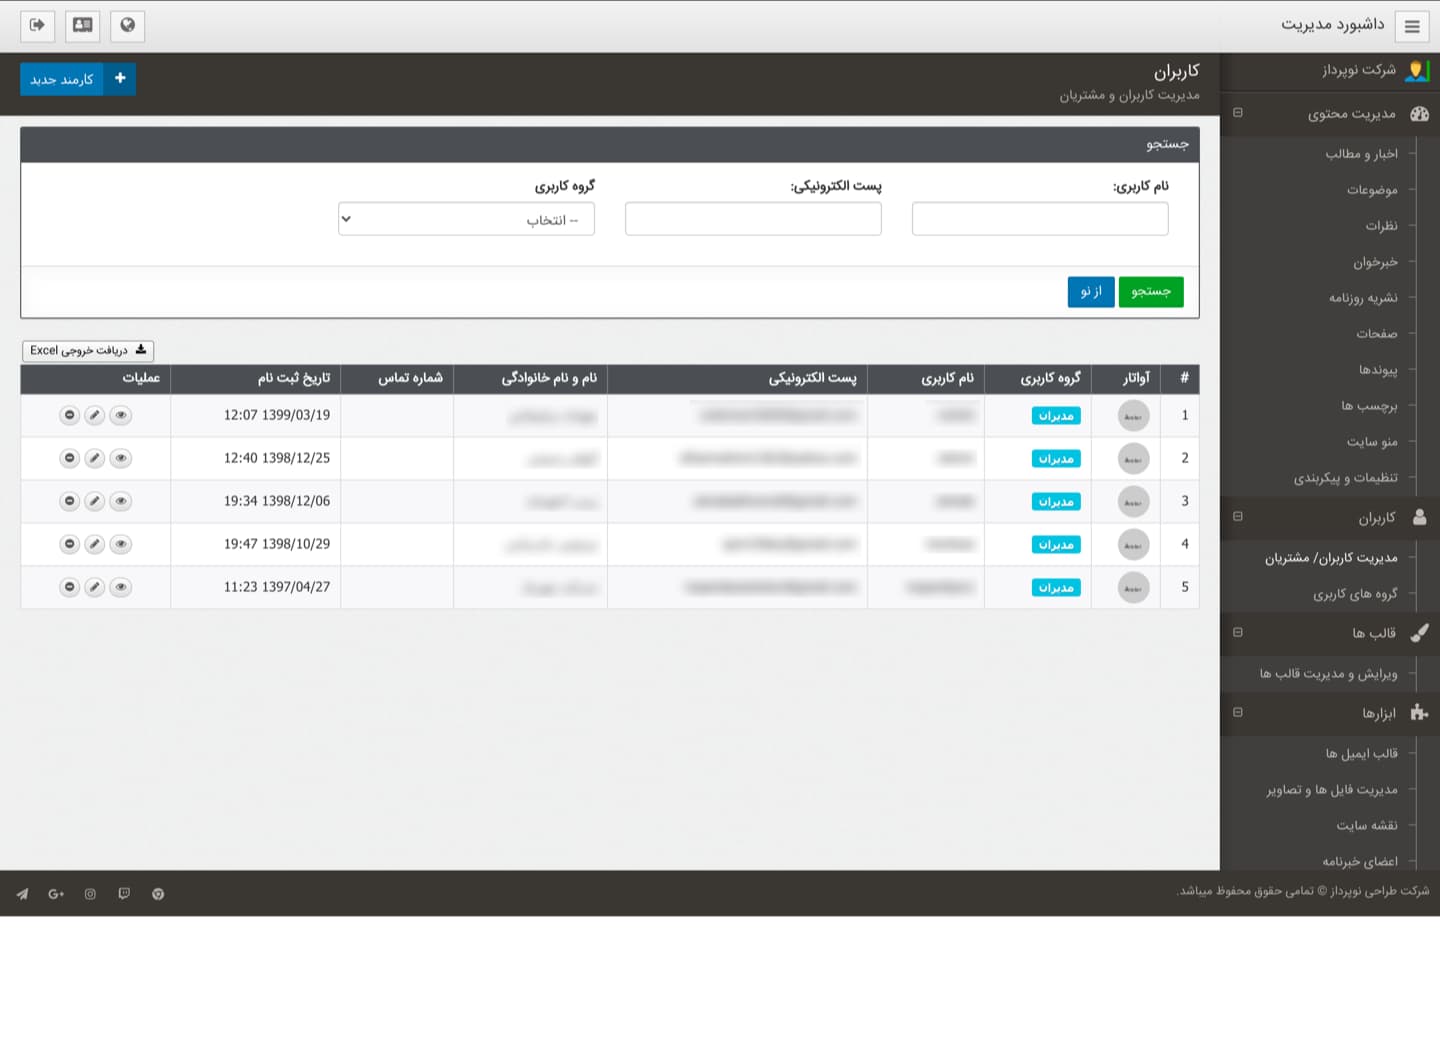Click the نام کاربری search input field

[x=1039, y=219]
